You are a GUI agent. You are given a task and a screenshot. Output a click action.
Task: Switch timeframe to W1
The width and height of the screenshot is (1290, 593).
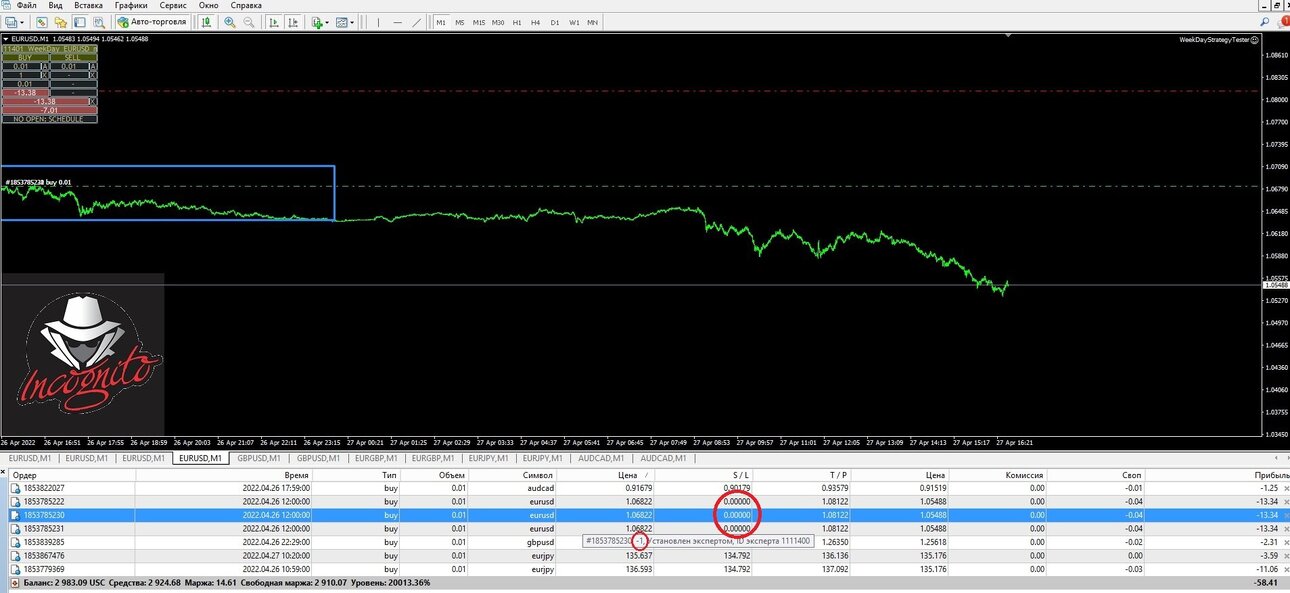coord(574,22)
